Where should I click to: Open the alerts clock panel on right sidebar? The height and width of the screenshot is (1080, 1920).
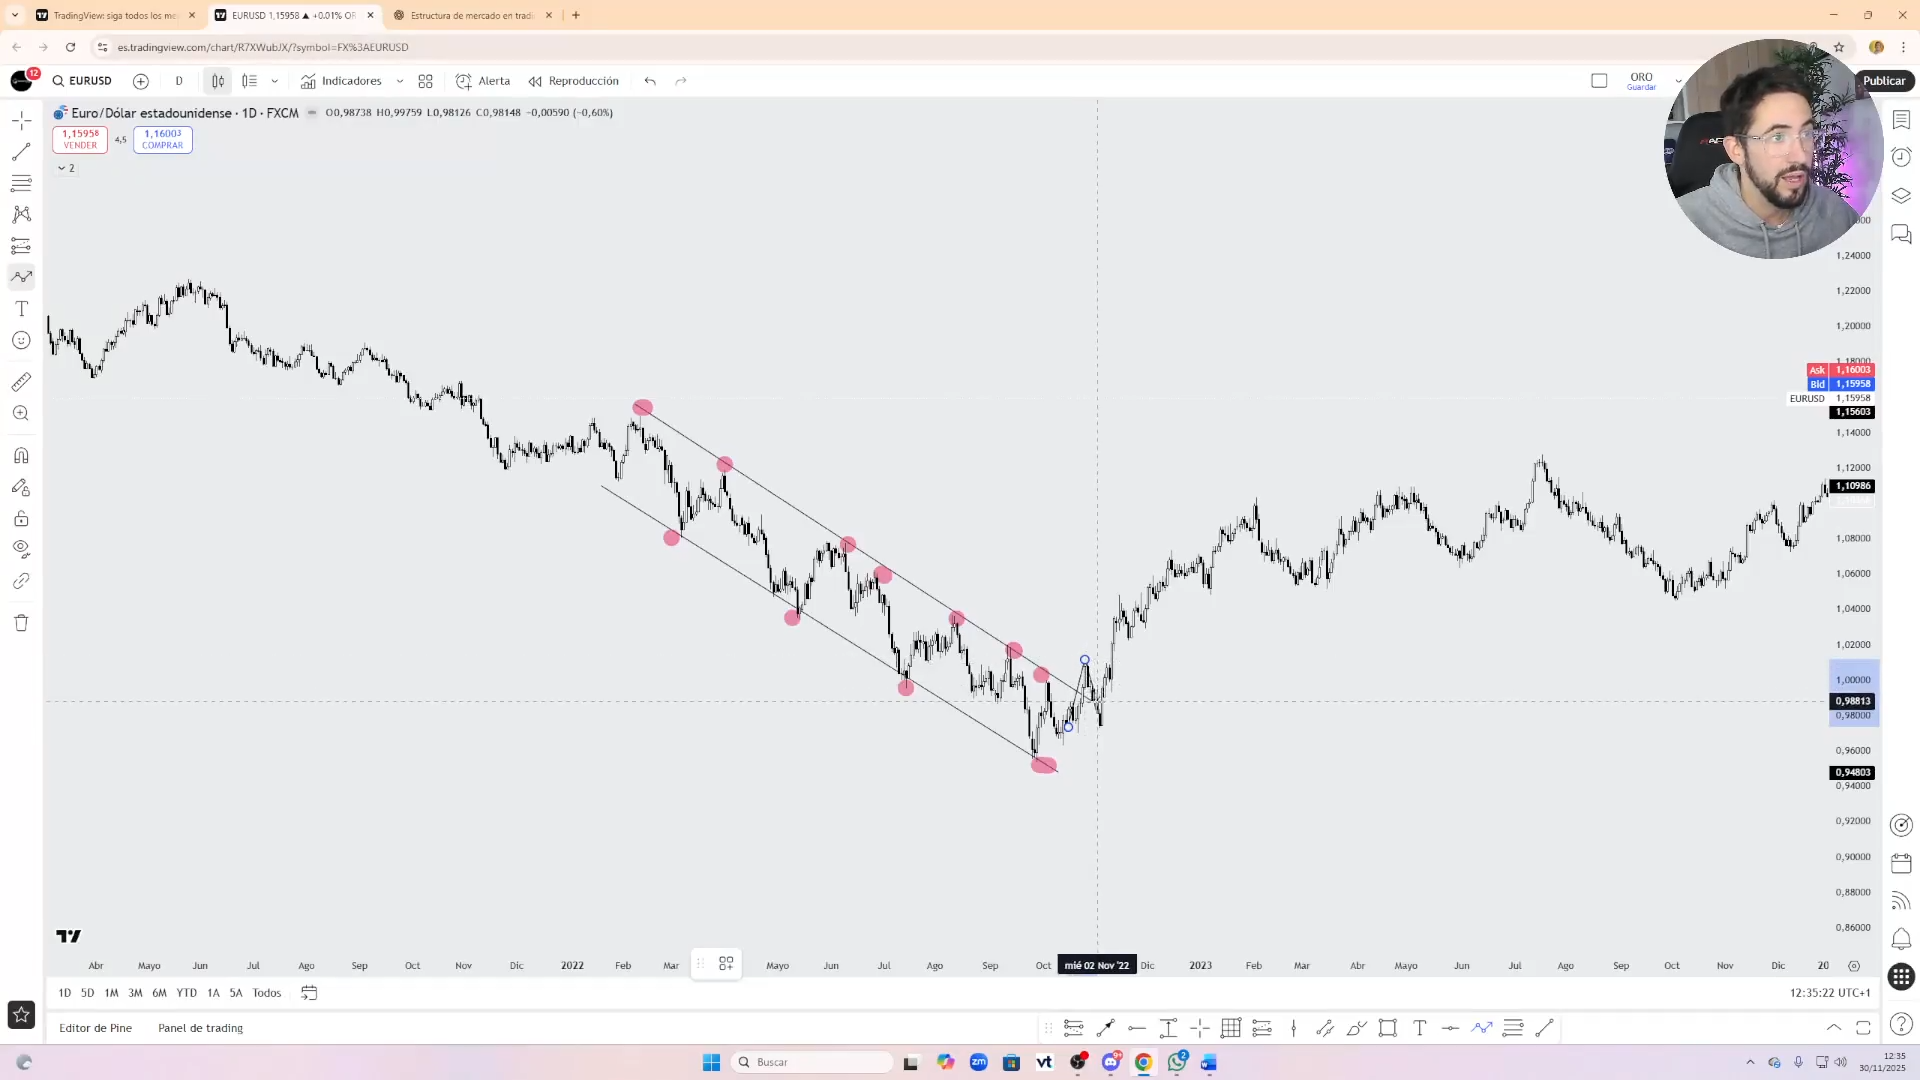click(x=1901, y=157)
